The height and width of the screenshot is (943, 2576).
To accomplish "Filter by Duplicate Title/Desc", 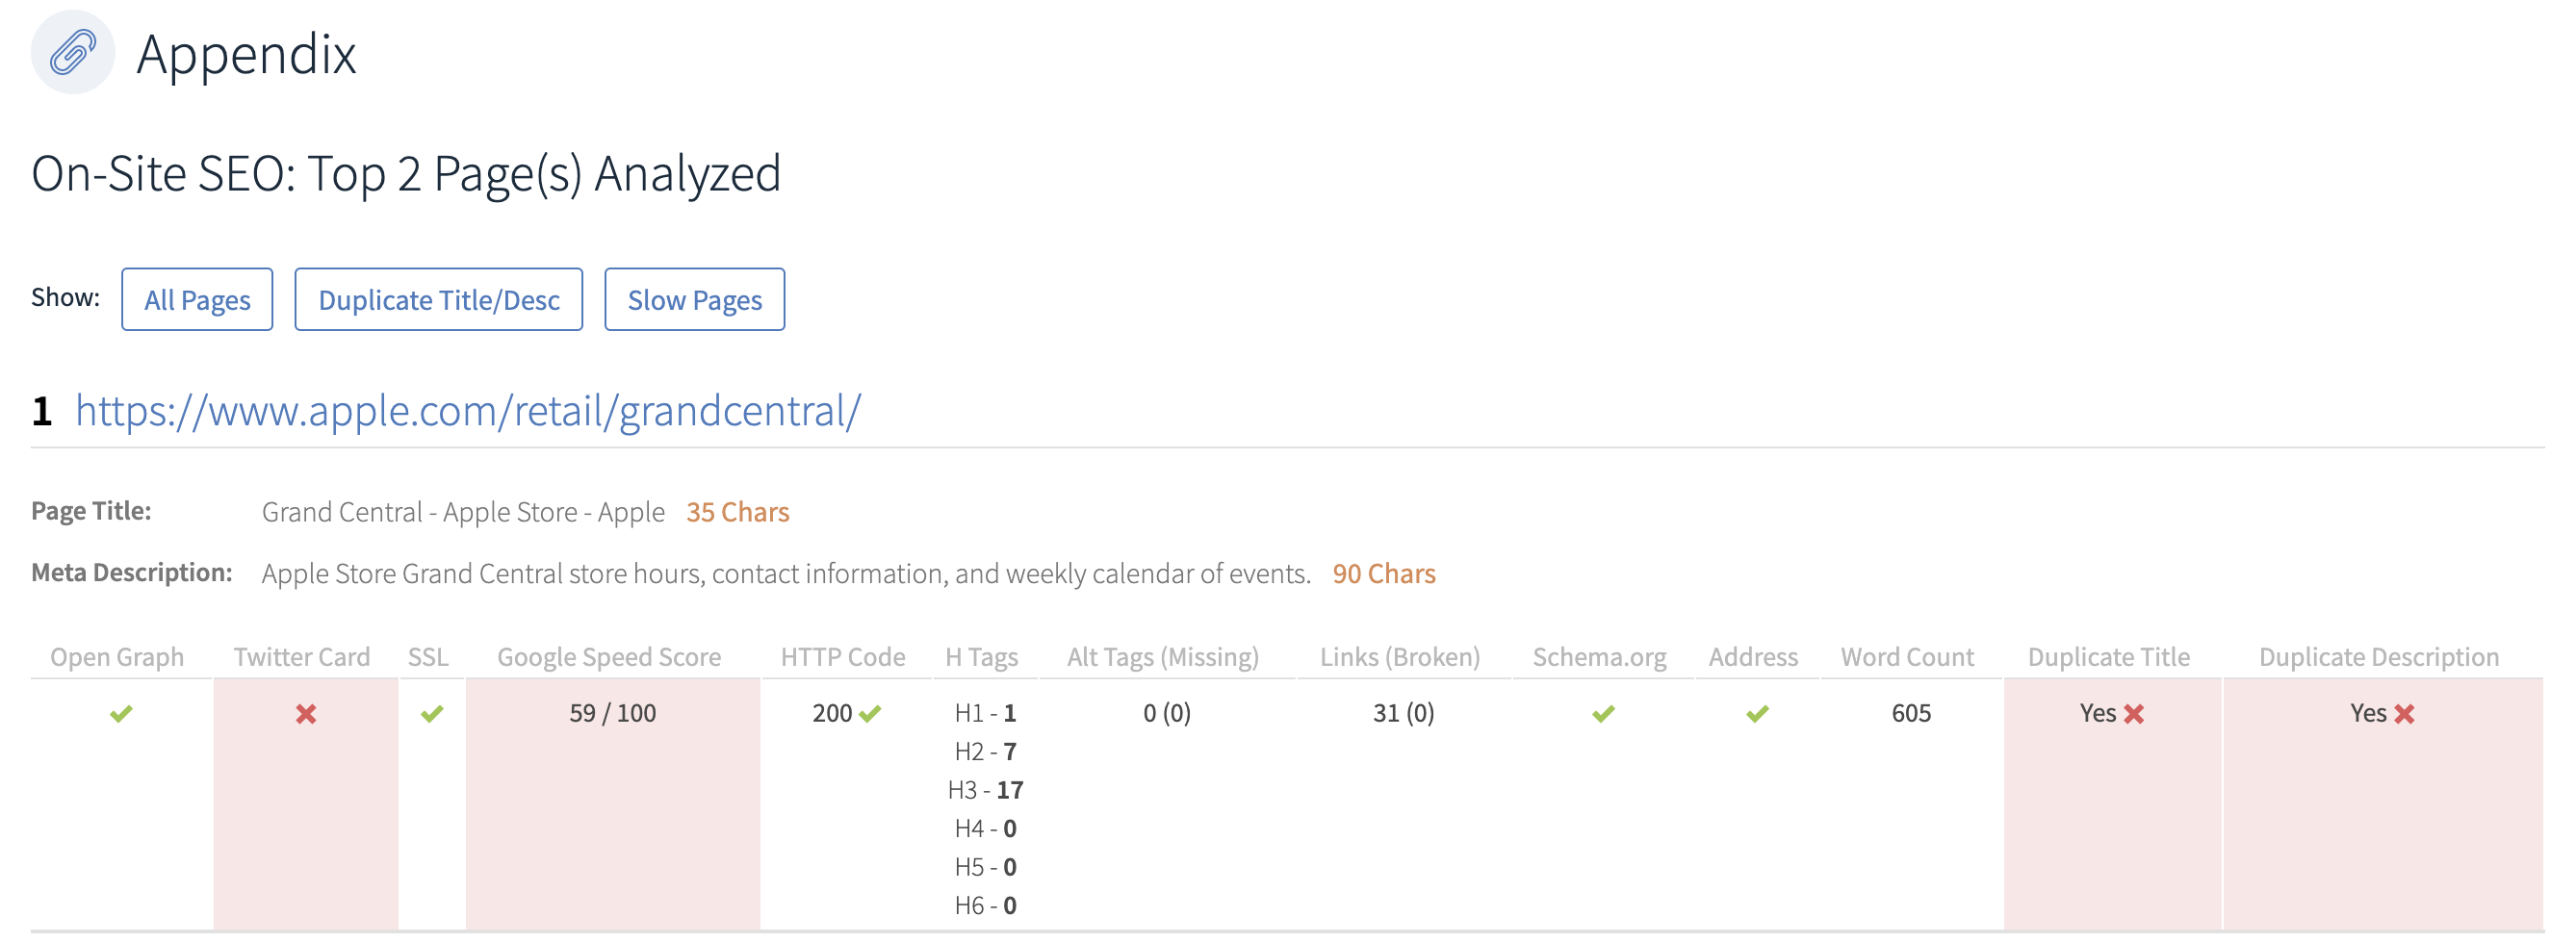I will coord(439,299).
